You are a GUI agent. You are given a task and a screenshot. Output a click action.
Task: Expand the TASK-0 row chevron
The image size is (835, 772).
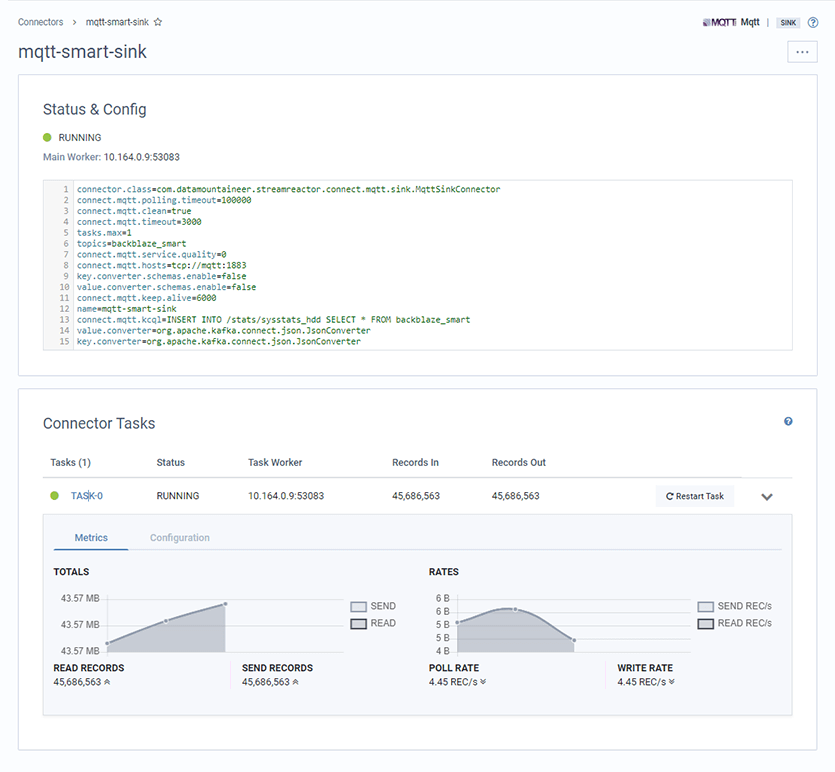tap(767, 495)
